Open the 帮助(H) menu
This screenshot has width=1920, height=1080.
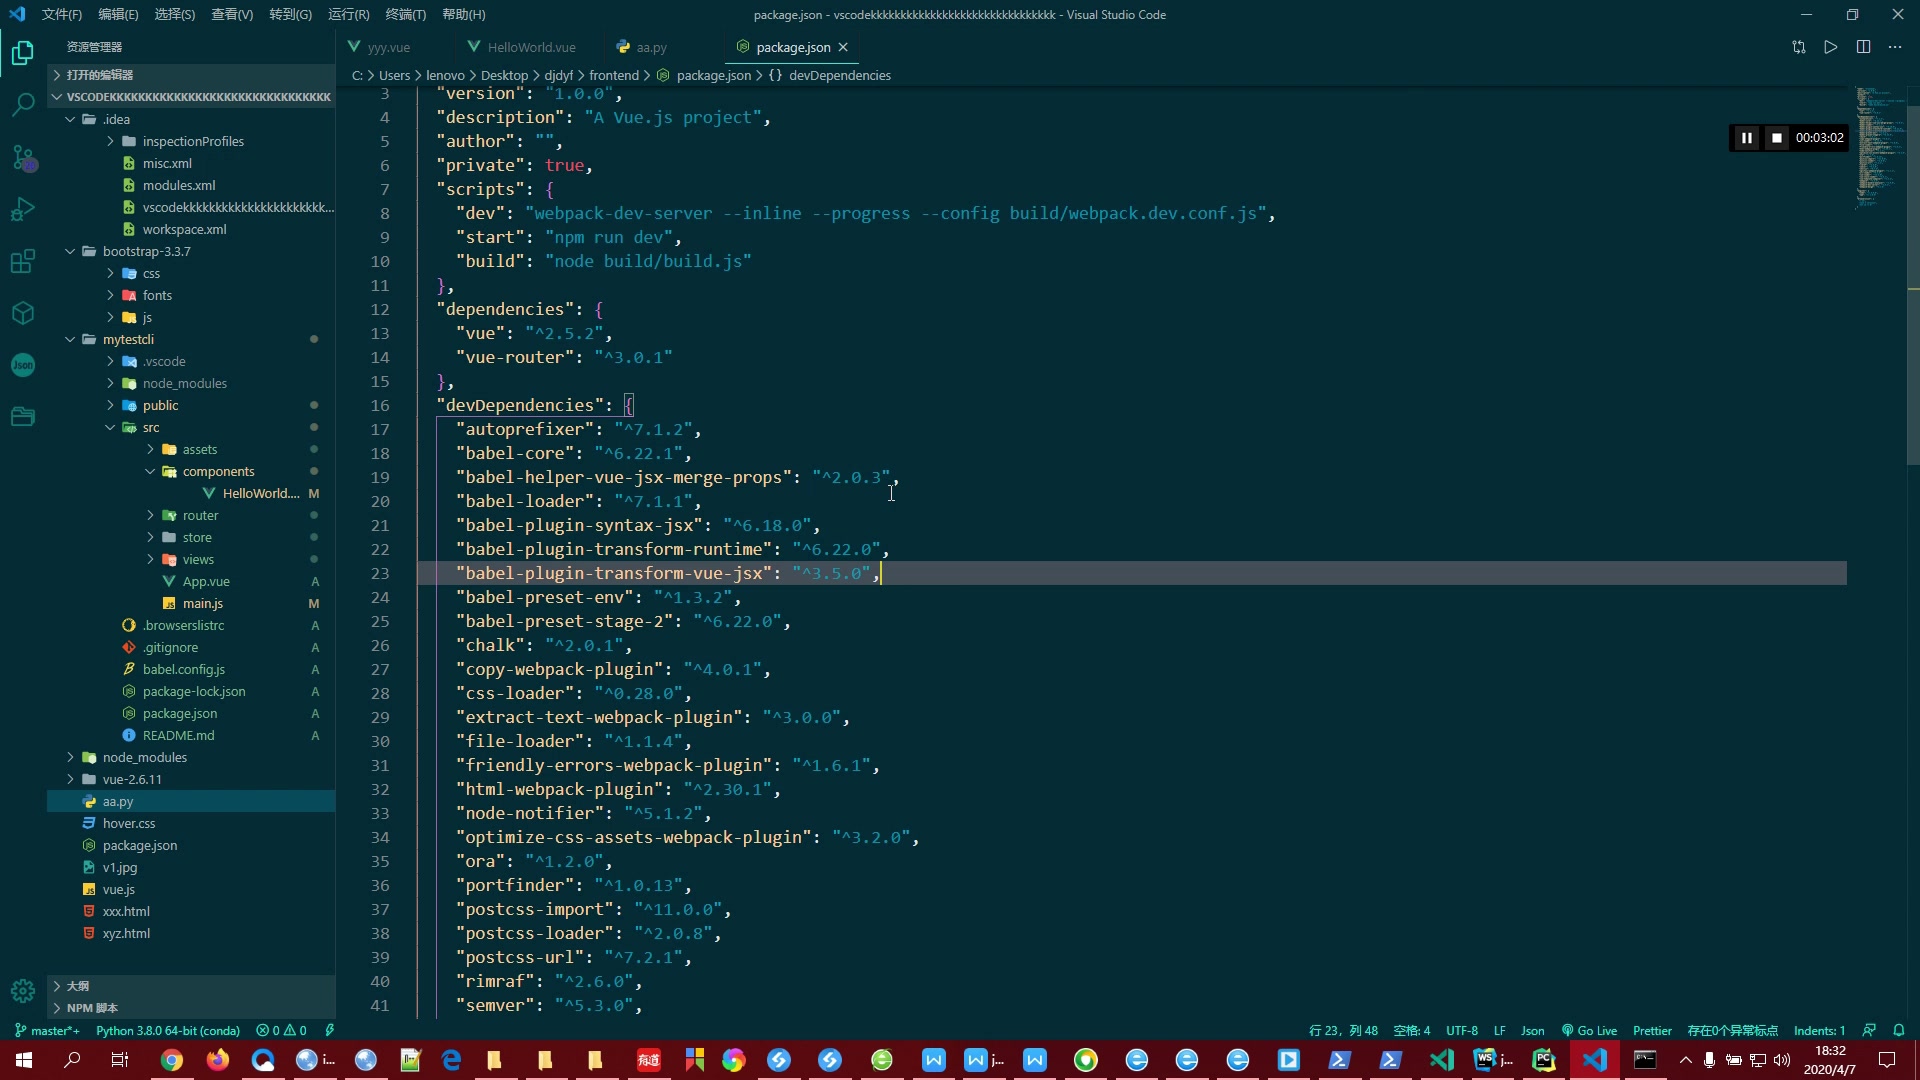pyautogui.click(x=464, y=14)
